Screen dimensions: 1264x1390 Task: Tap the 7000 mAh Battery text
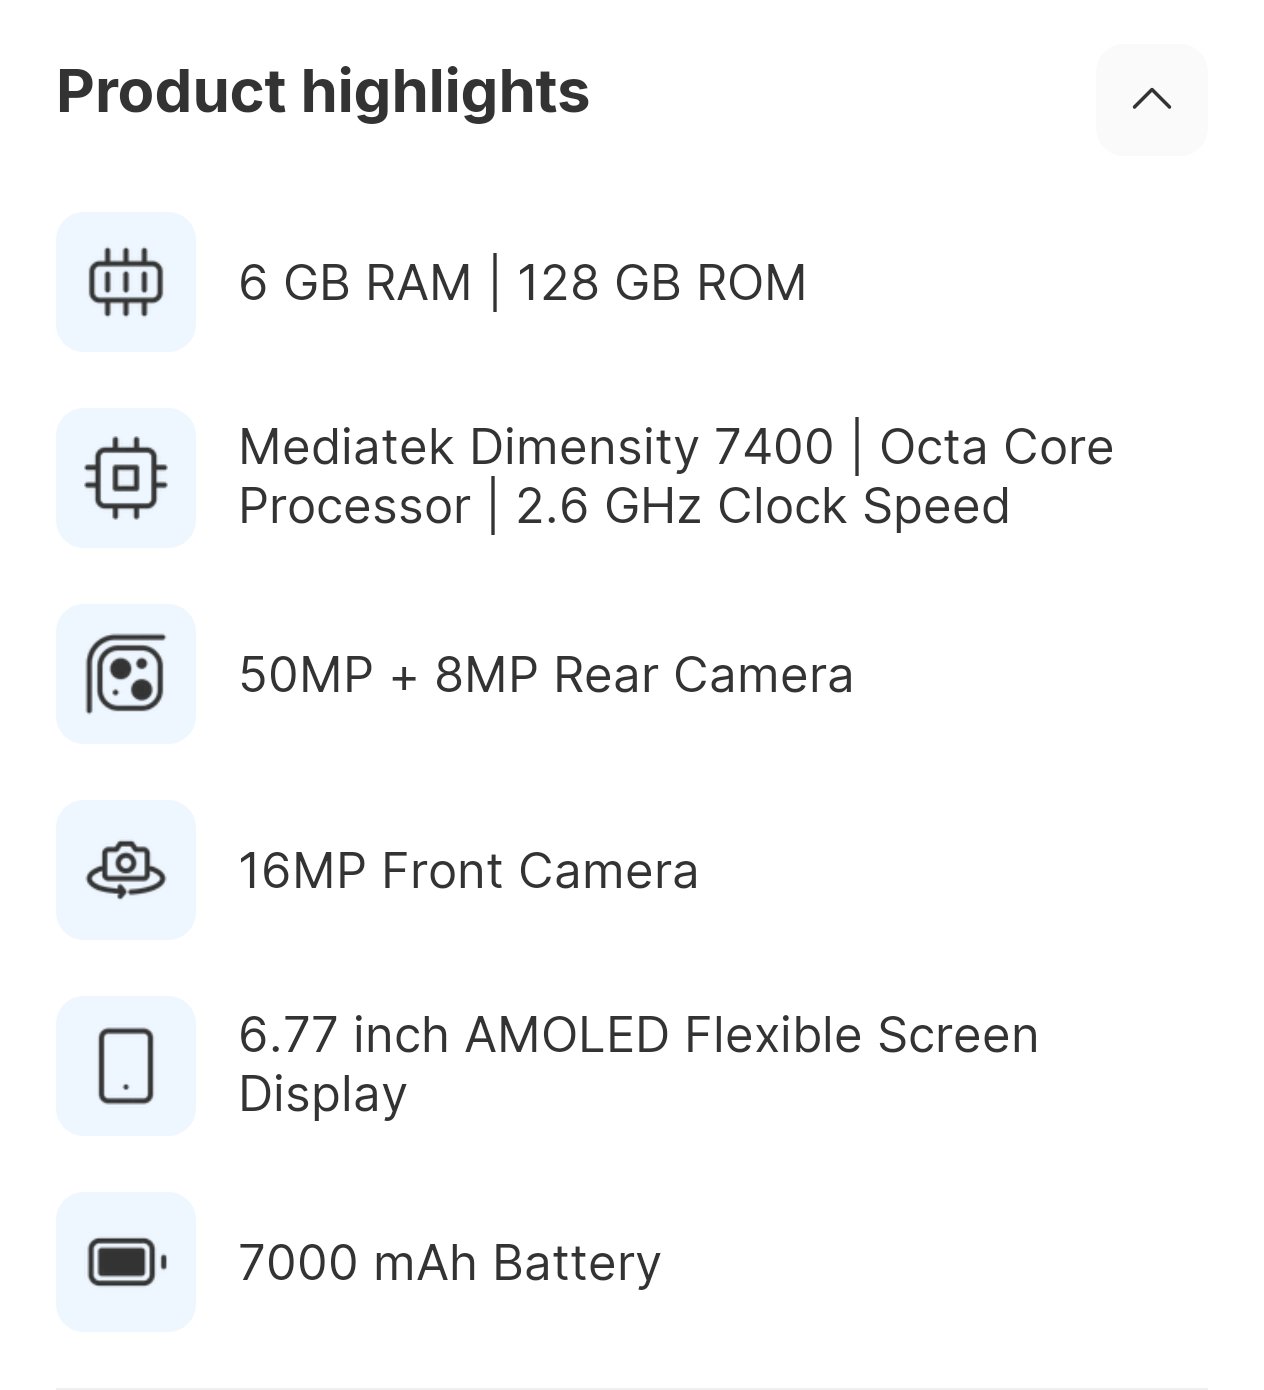(450, 1263)
